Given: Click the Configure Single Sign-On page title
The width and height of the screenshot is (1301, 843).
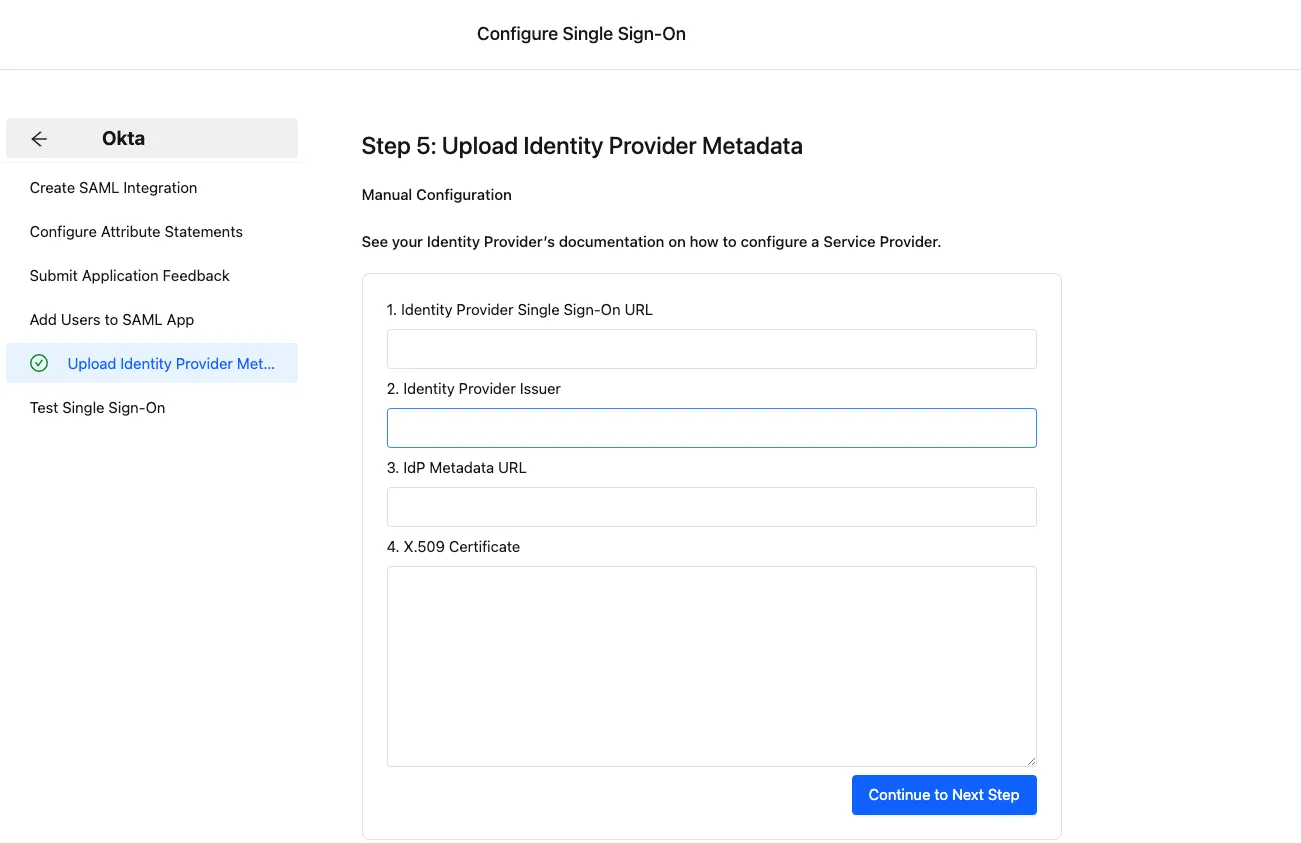Looking at the screenshot, I should [x=581, y=33].
